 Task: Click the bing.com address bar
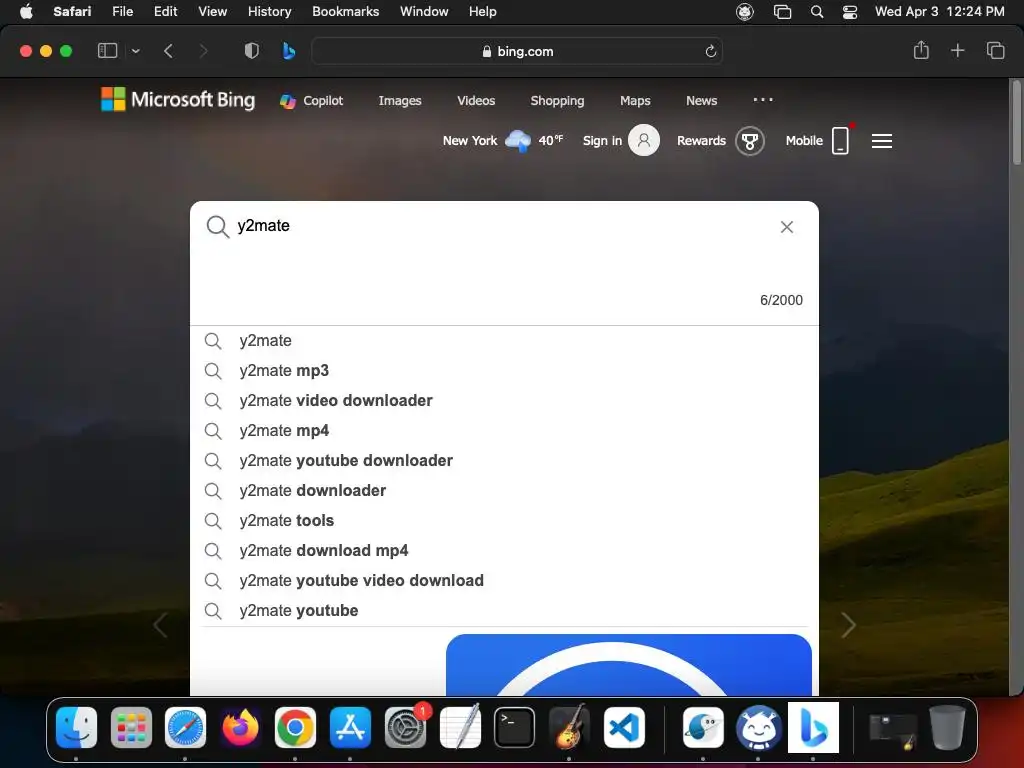[517, 51]
